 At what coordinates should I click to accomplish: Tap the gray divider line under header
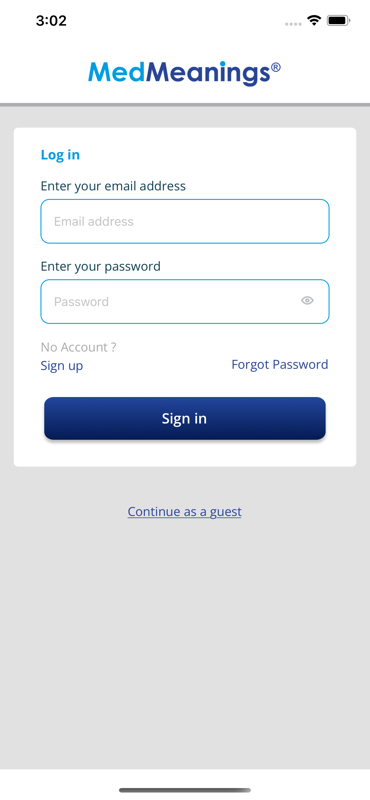(x=185, y=105)
